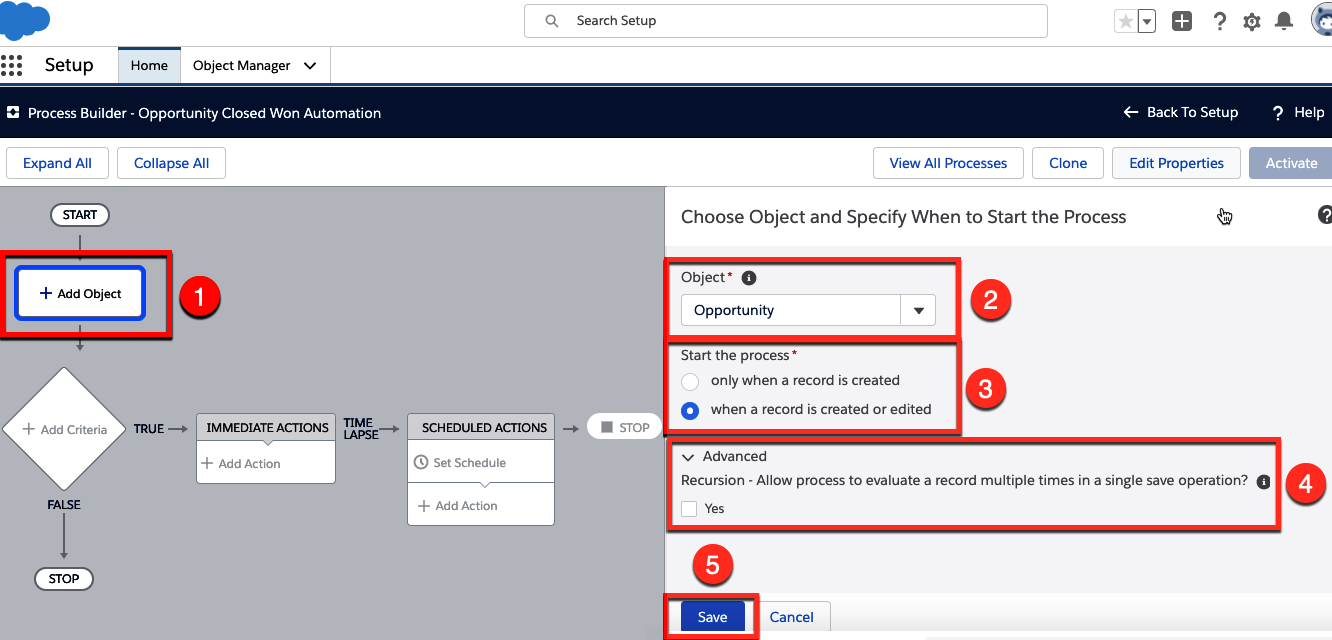Click the Object field info icon
The width and height of the screenshot is (1332, 640).
(749, 278)
